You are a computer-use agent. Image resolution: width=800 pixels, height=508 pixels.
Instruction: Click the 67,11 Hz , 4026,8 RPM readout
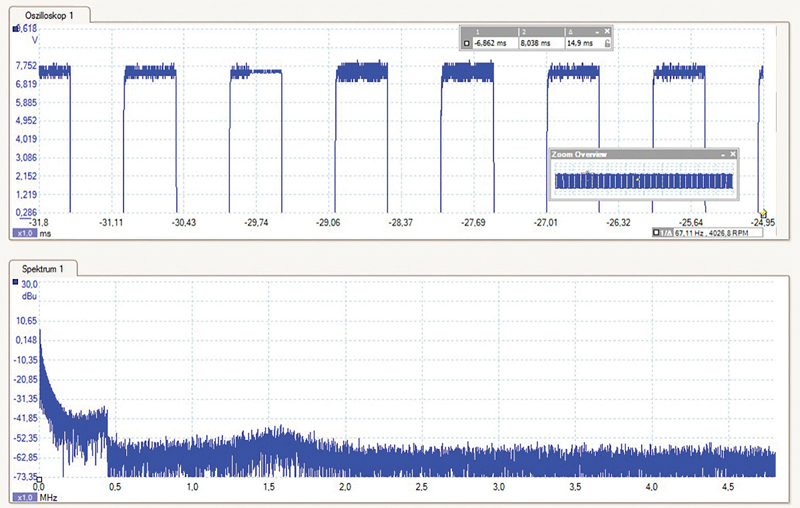click(712, 233)
